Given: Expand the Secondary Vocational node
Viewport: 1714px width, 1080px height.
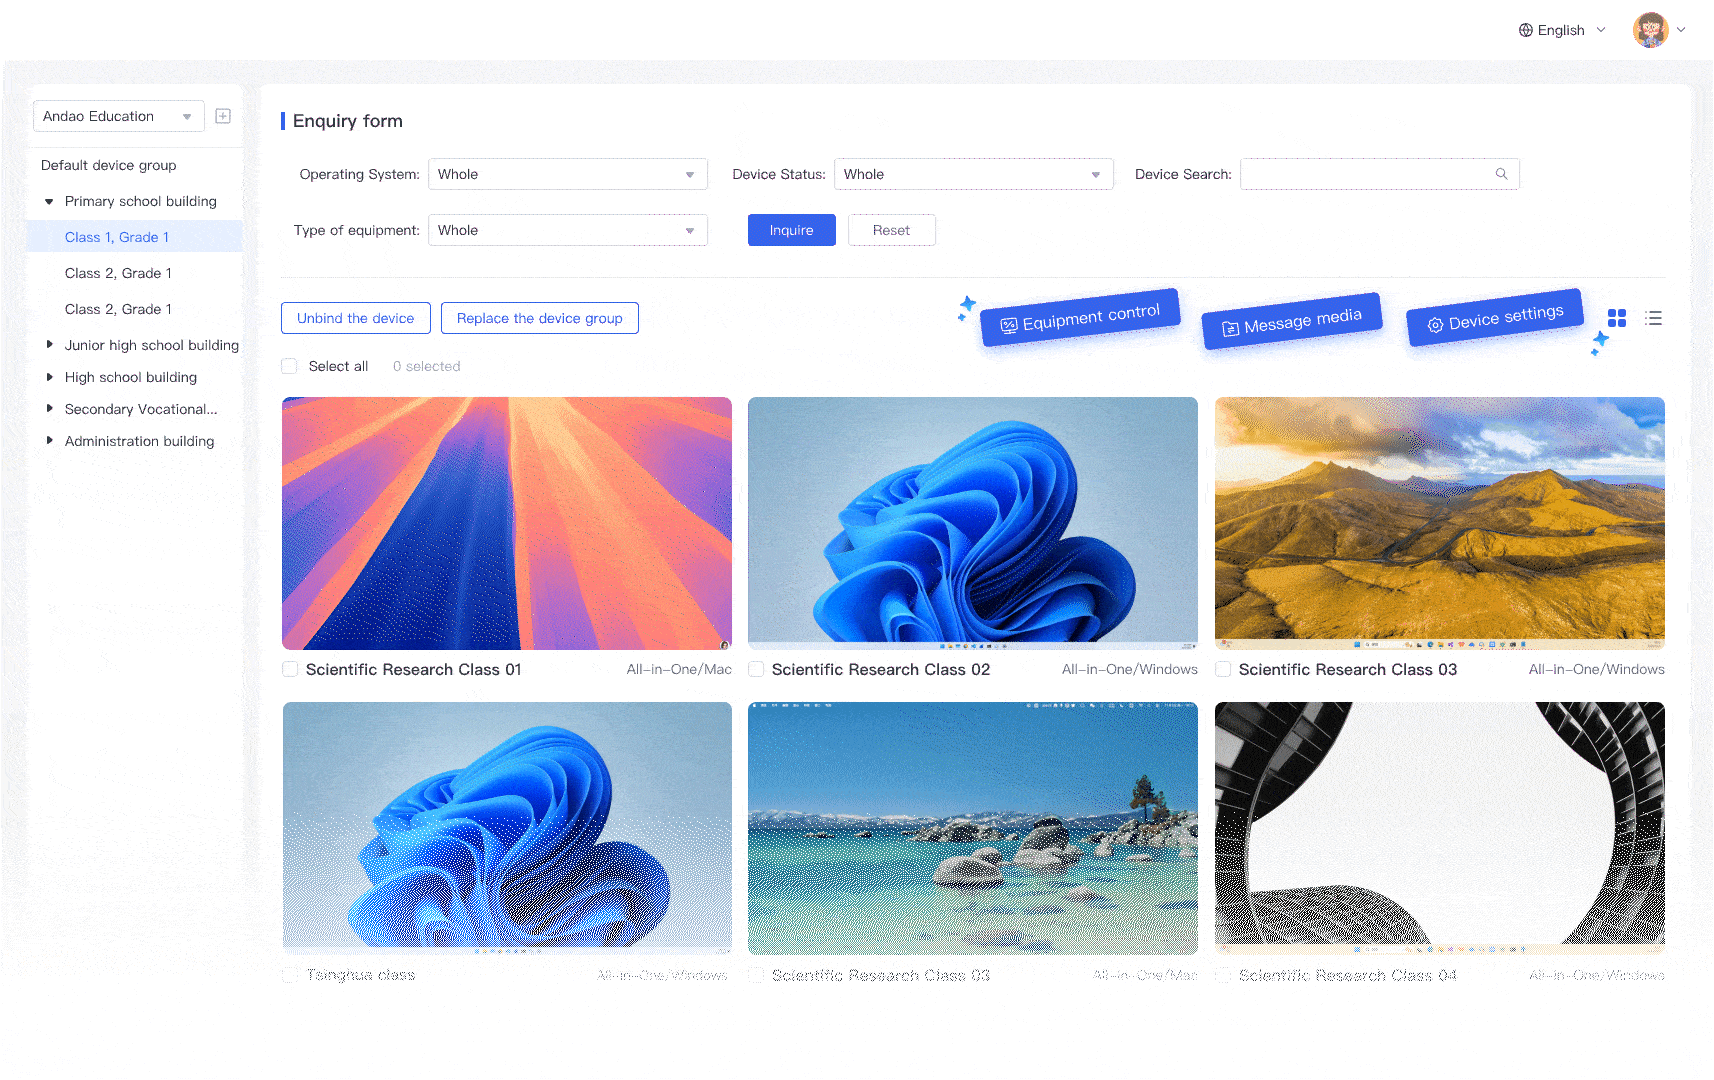Looking at the screenshot, I should click(49, 409).
